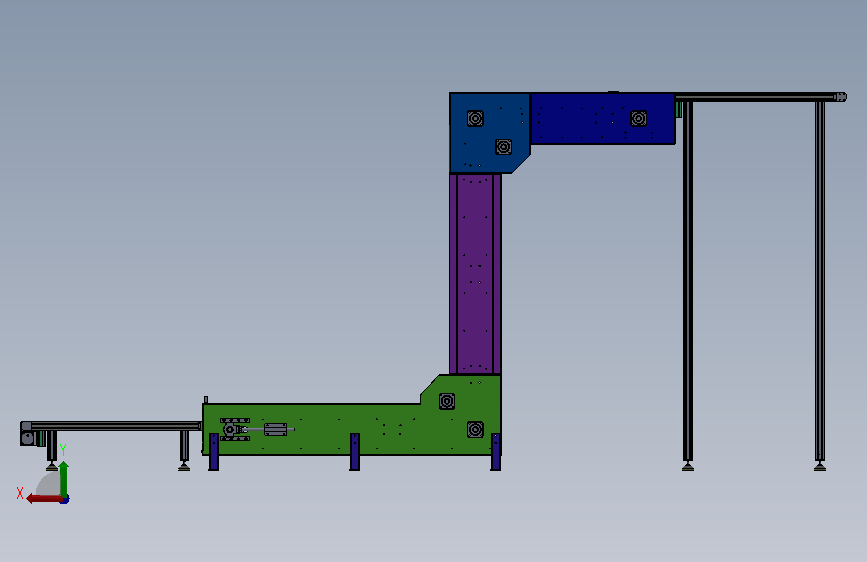The width and height of the screenshot is (867, 562).
Task: Select the small pin atop the green housing's left end
Action: coord(206,399)
